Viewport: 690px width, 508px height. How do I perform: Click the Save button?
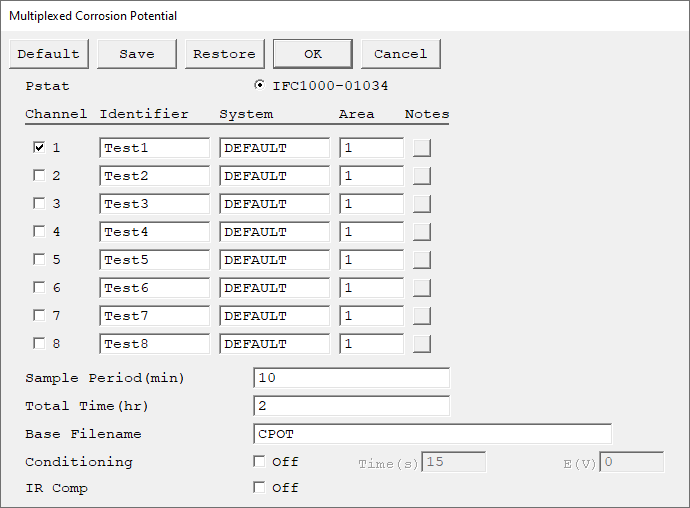[137, 54]
